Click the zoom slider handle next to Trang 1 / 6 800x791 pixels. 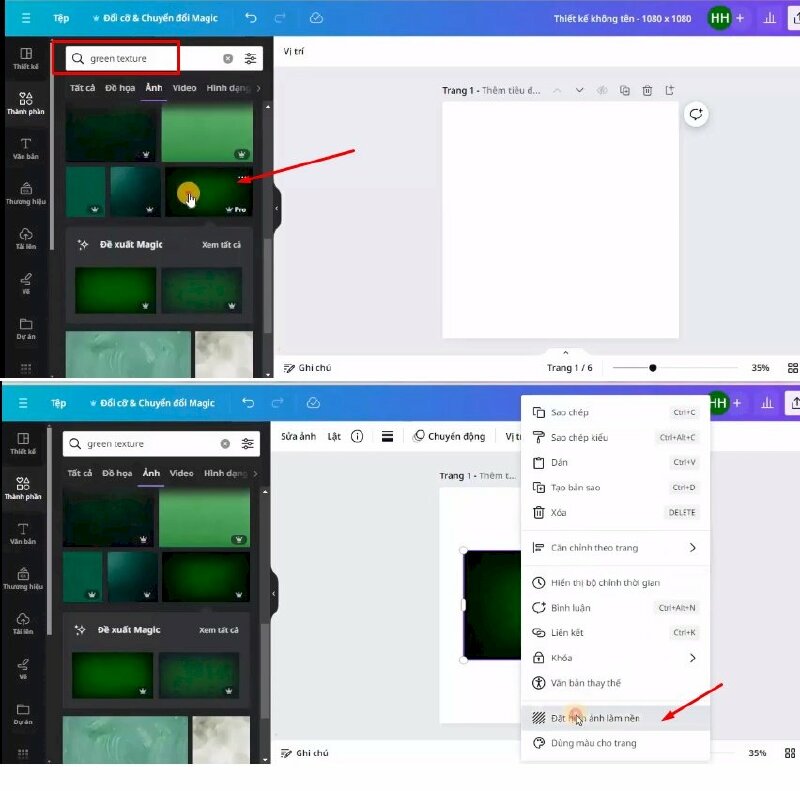pos(653,368)
